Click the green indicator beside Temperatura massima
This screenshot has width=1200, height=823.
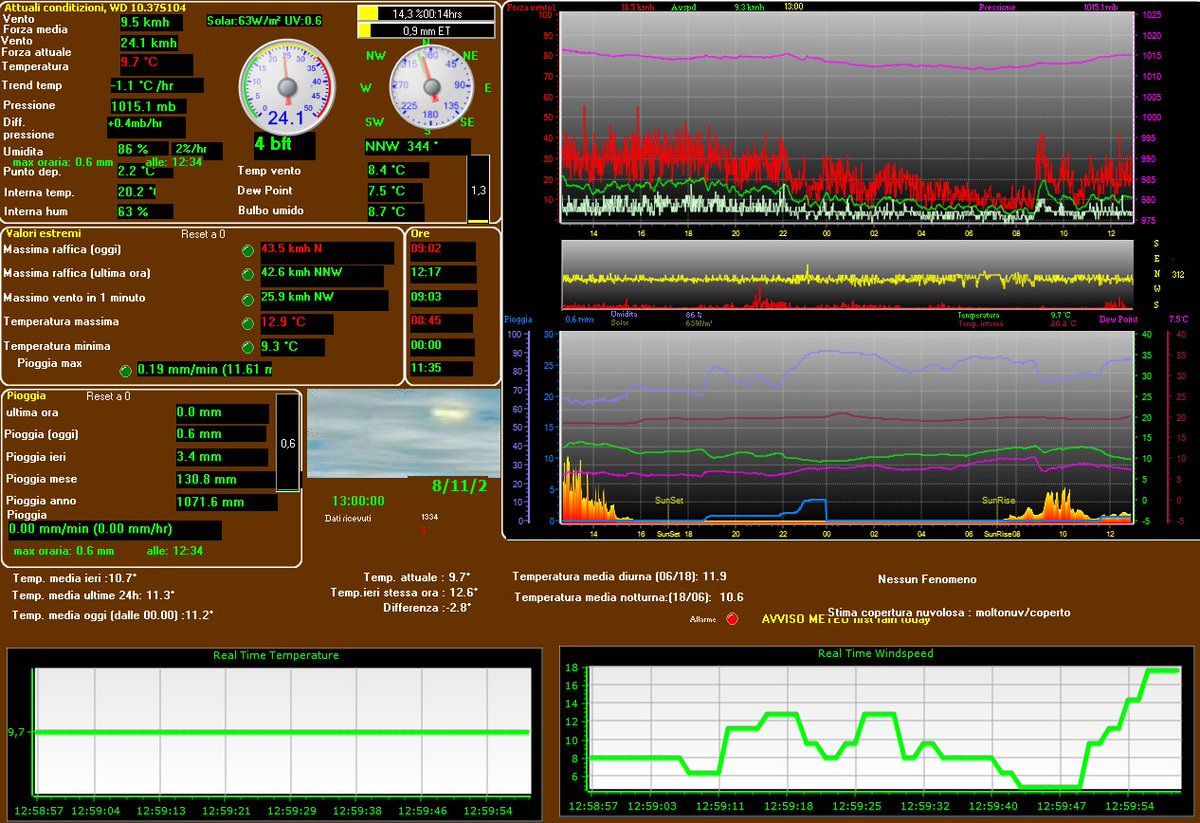248,324
